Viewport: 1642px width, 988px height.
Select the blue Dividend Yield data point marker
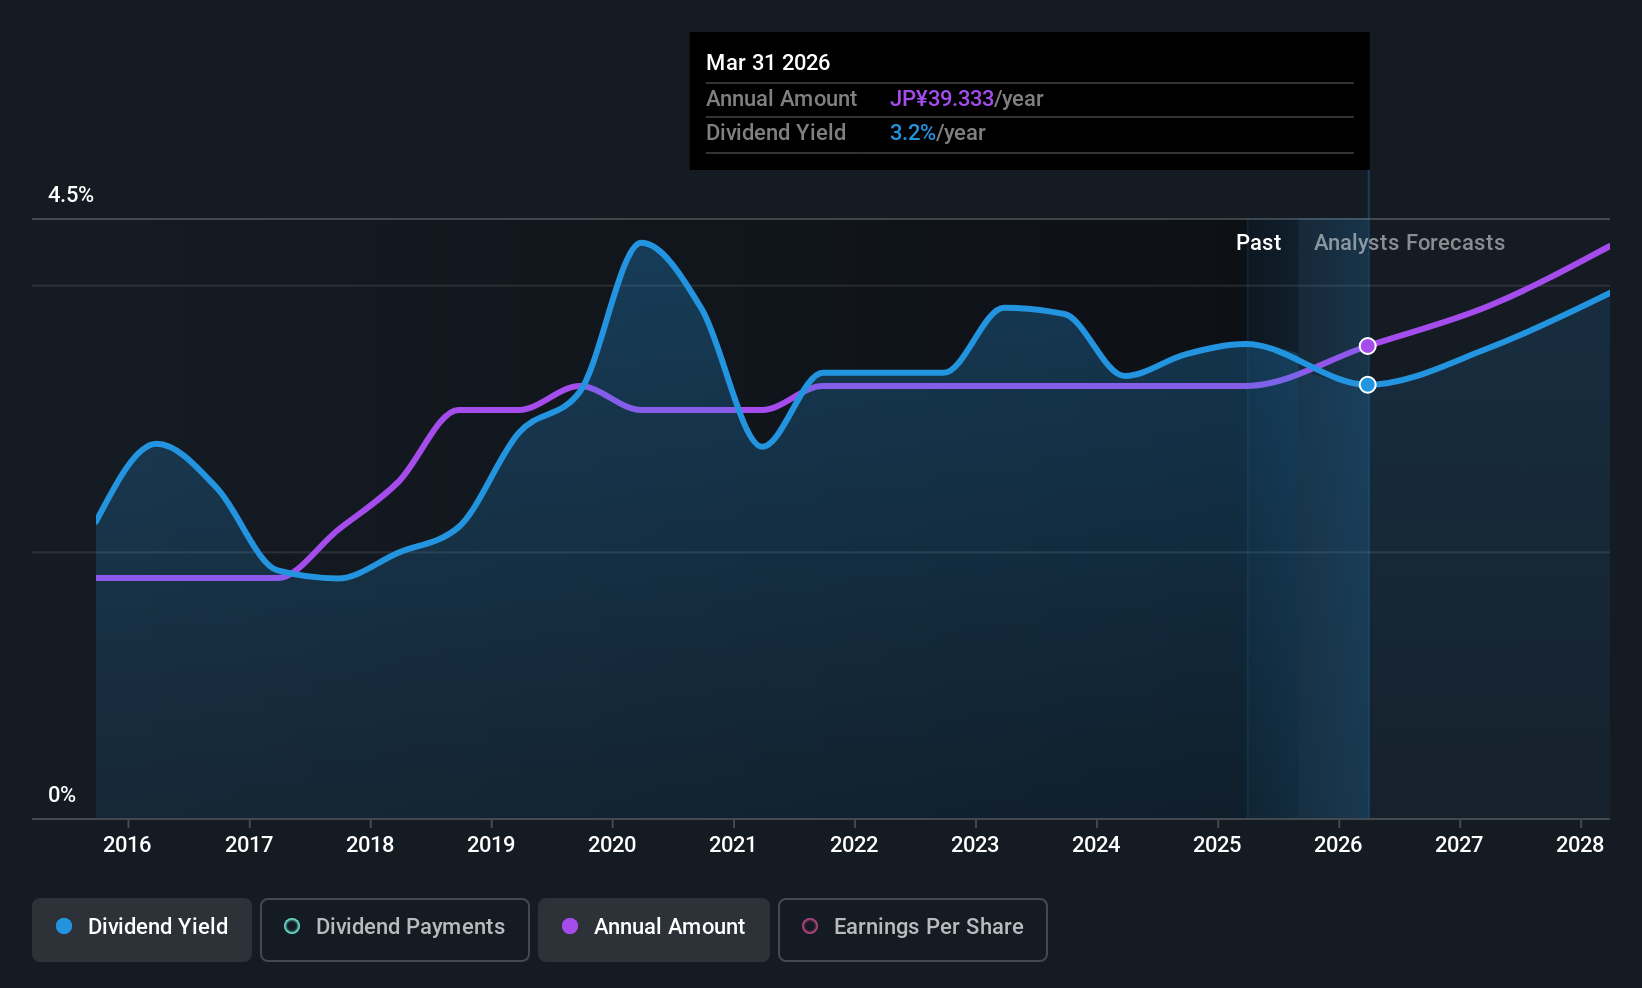(x=1368, y=385)
